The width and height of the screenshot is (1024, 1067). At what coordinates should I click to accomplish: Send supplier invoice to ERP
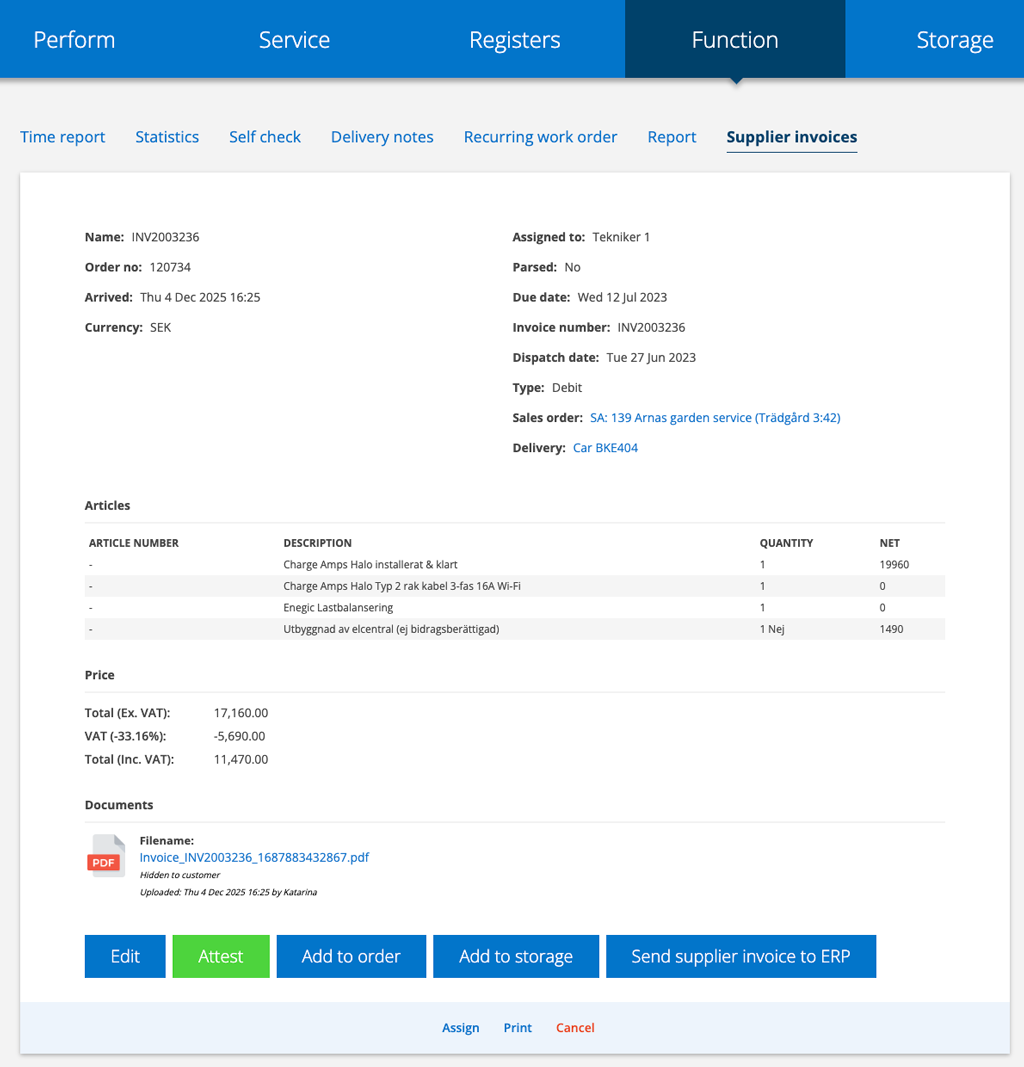coord(740,956)
